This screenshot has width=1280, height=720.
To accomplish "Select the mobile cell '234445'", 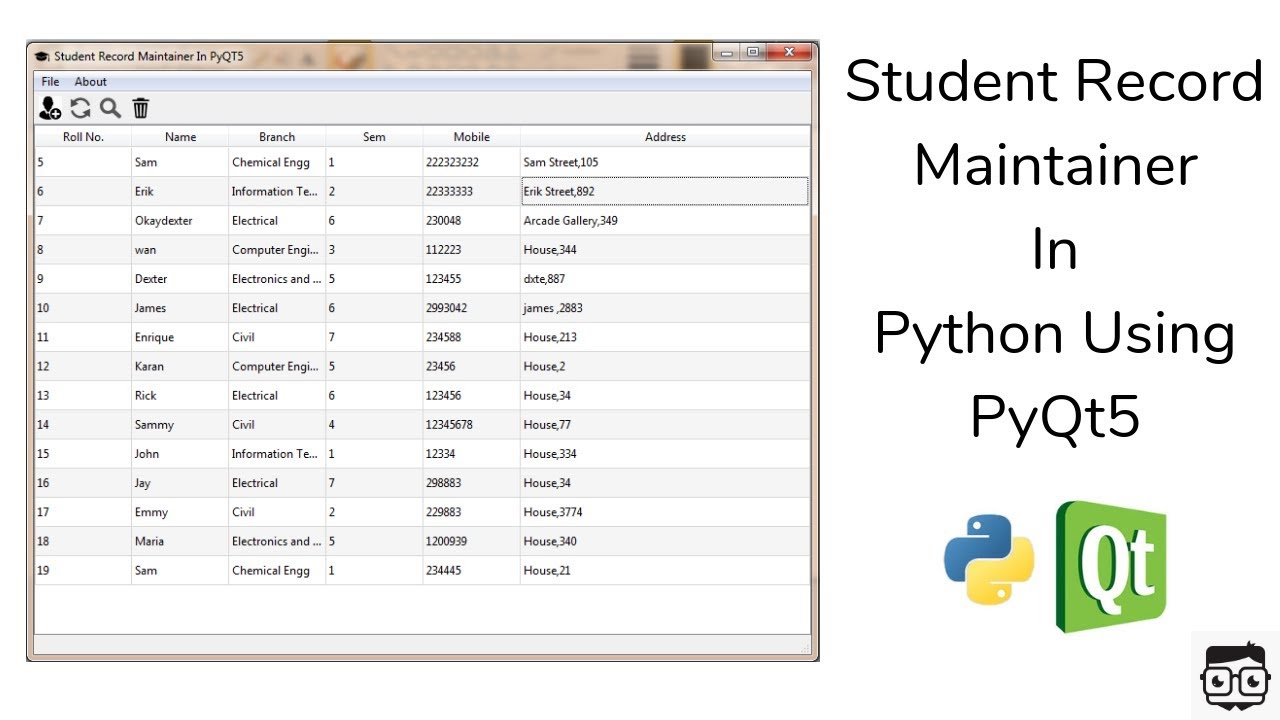I will click(471, 570).
